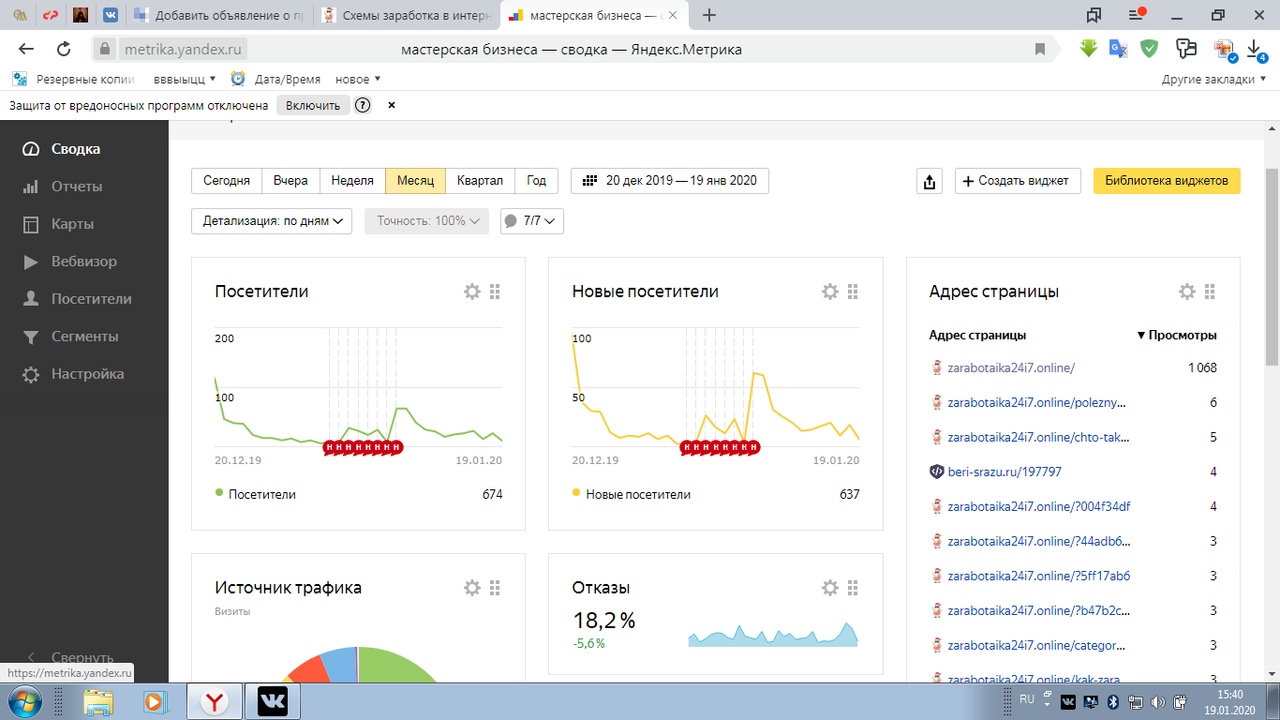Reload the page
Viewport: 1280px width, 720px height.
click(x=64, y=49)
